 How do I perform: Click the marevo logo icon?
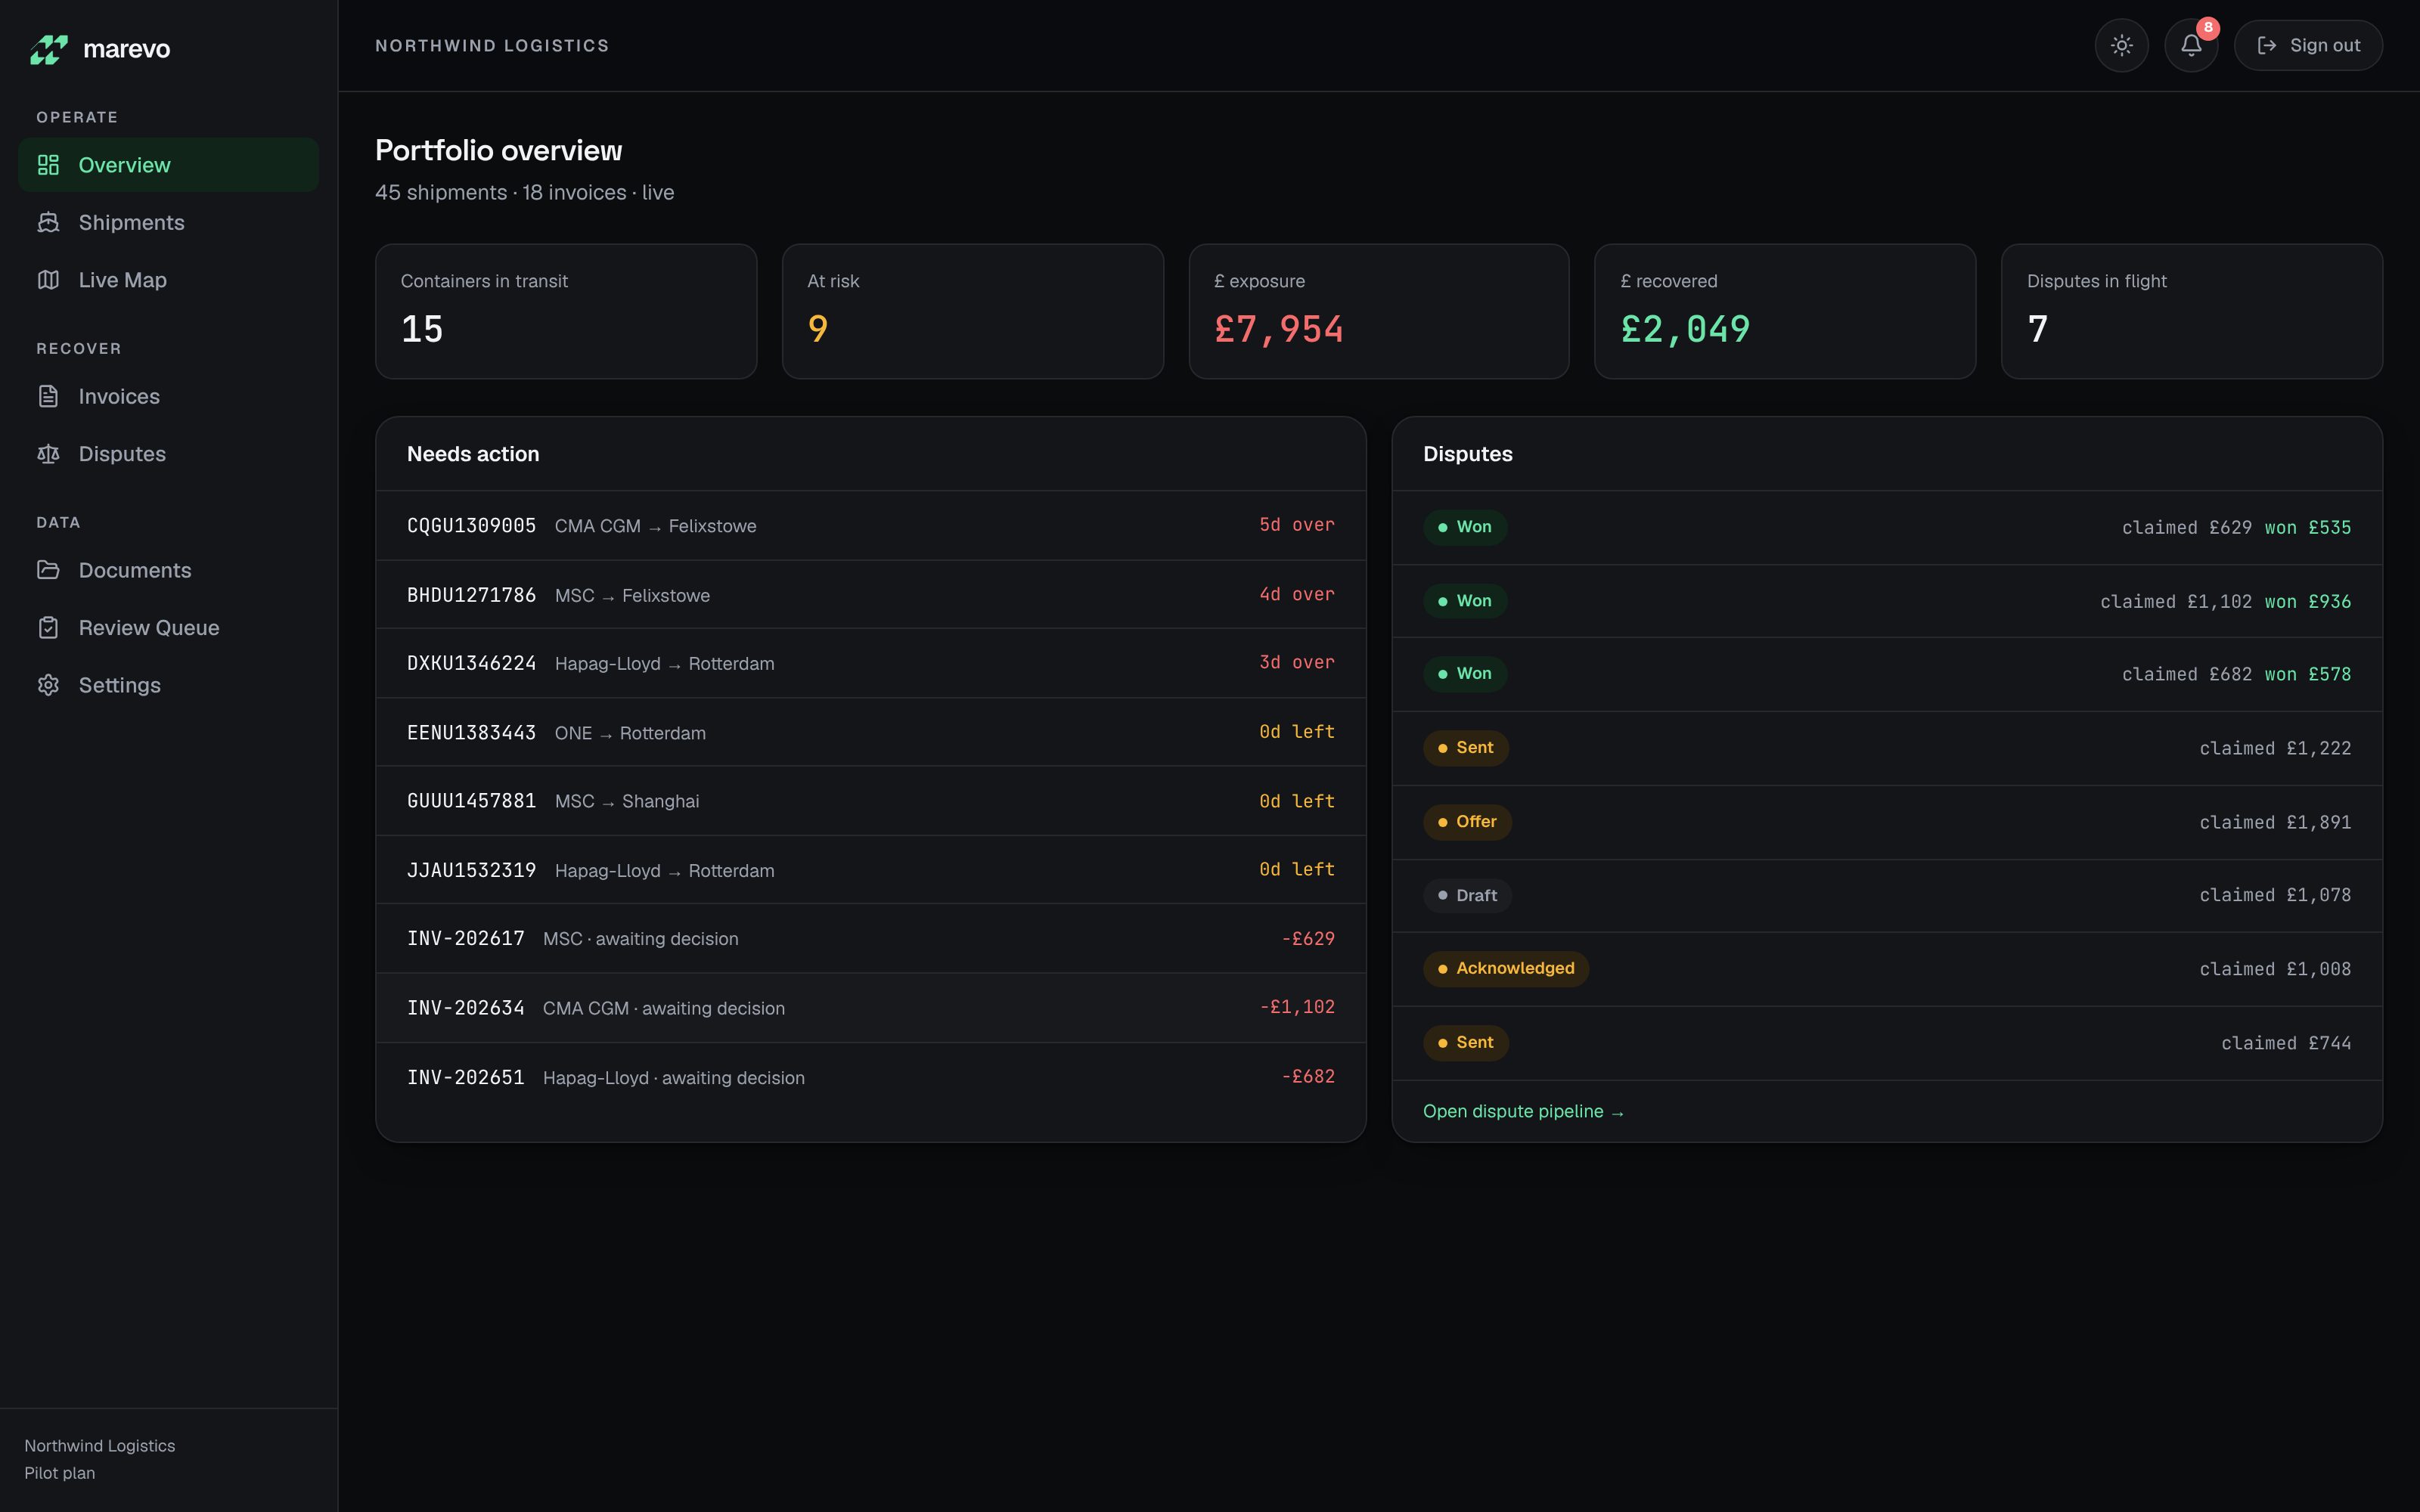(x=48, y=49)
